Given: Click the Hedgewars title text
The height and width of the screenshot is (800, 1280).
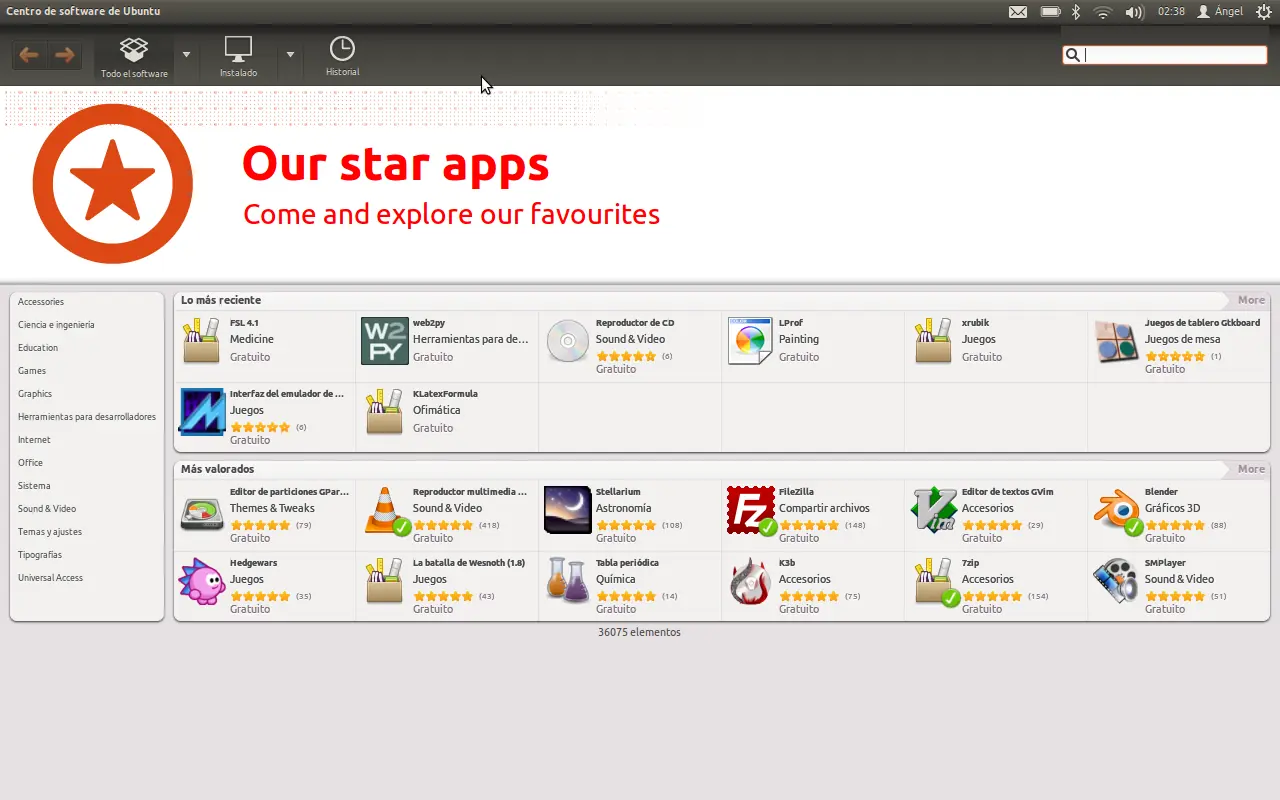Looking at the screenshot, I should (x=253, y=563).
